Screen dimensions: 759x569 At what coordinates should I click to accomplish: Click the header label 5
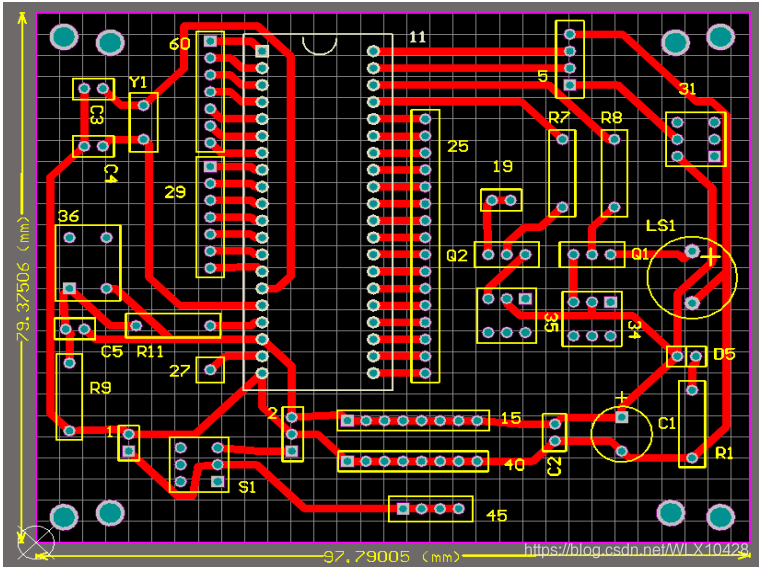(x=543, y=76)
